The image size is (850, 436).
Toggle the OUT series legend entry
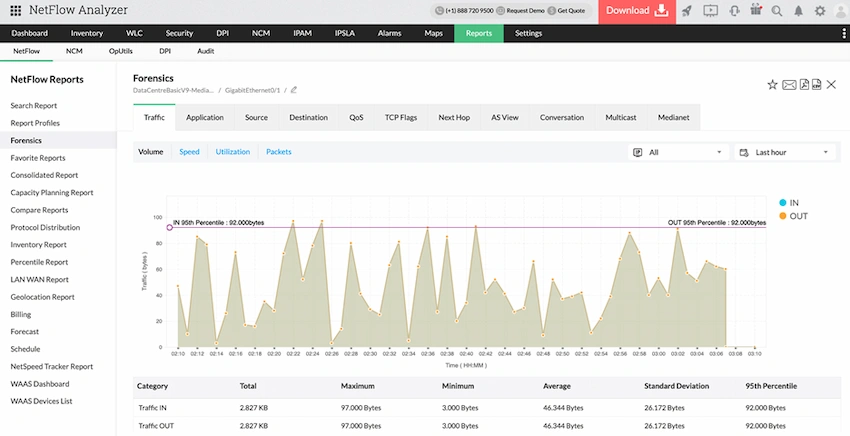pyautogui.click(x=793, y=216)
